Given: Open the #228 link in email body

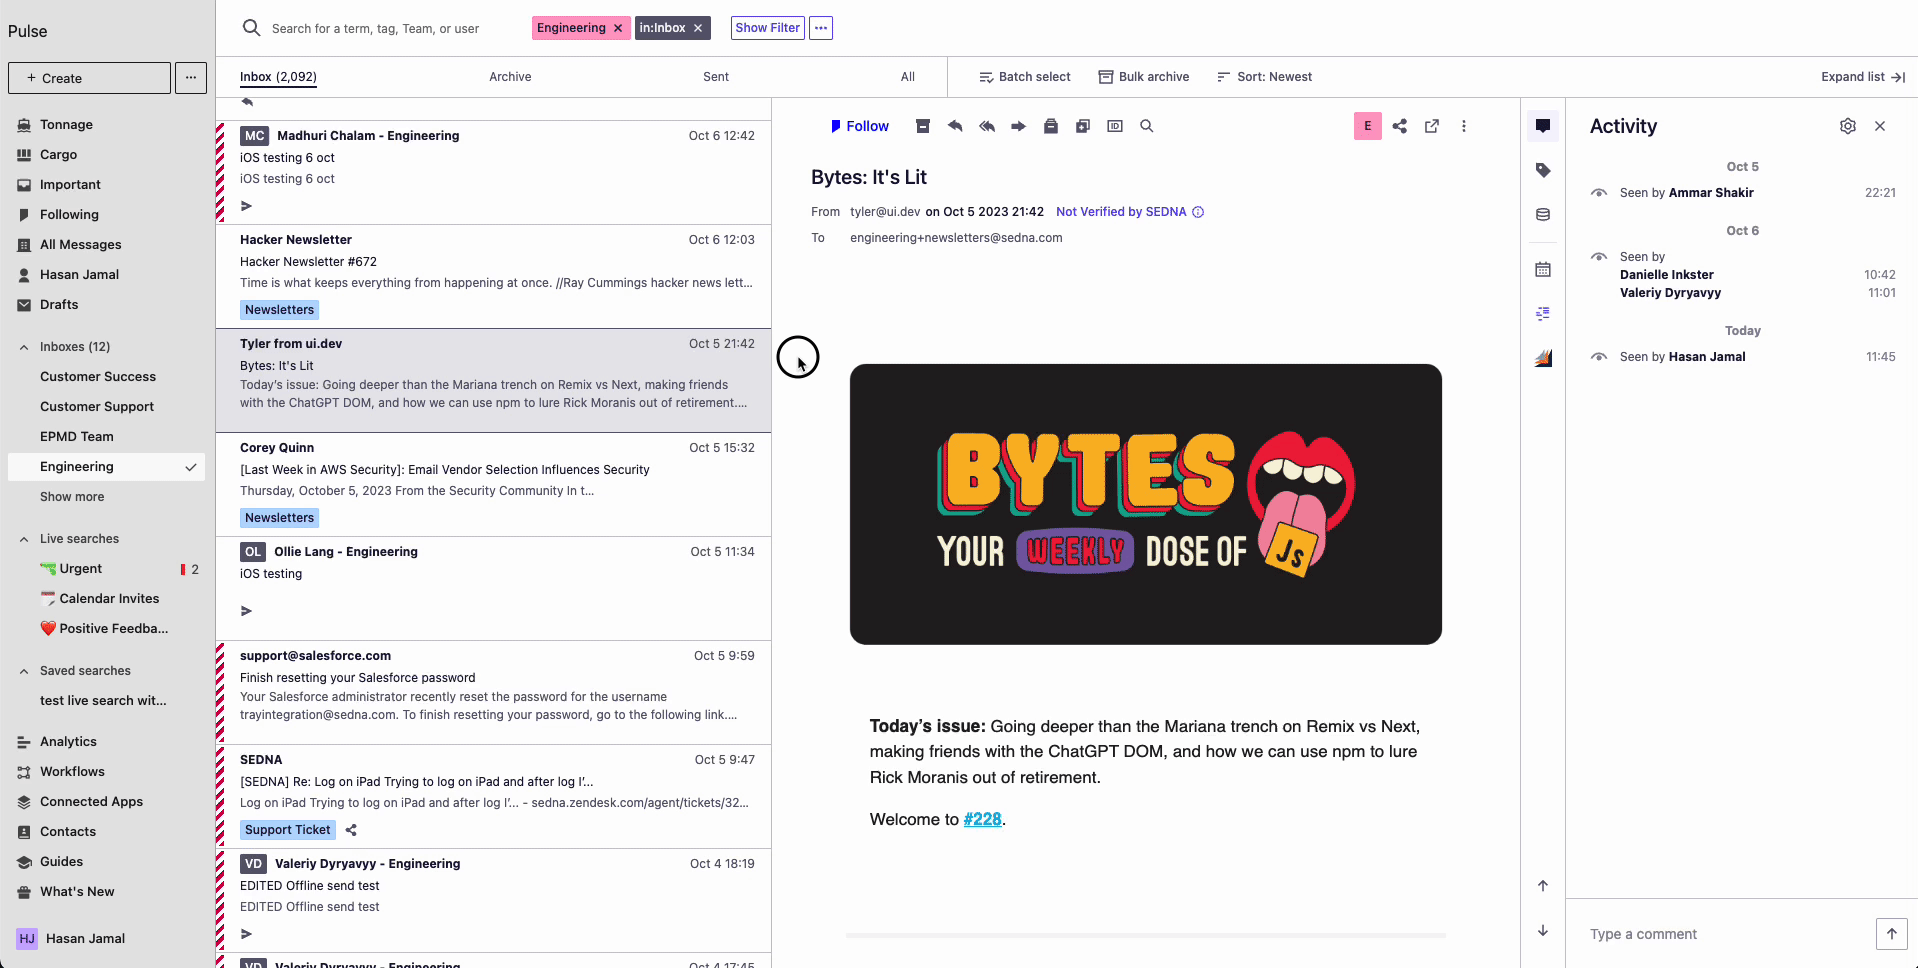Looking at the screenshot, I should tap(982, 819).
